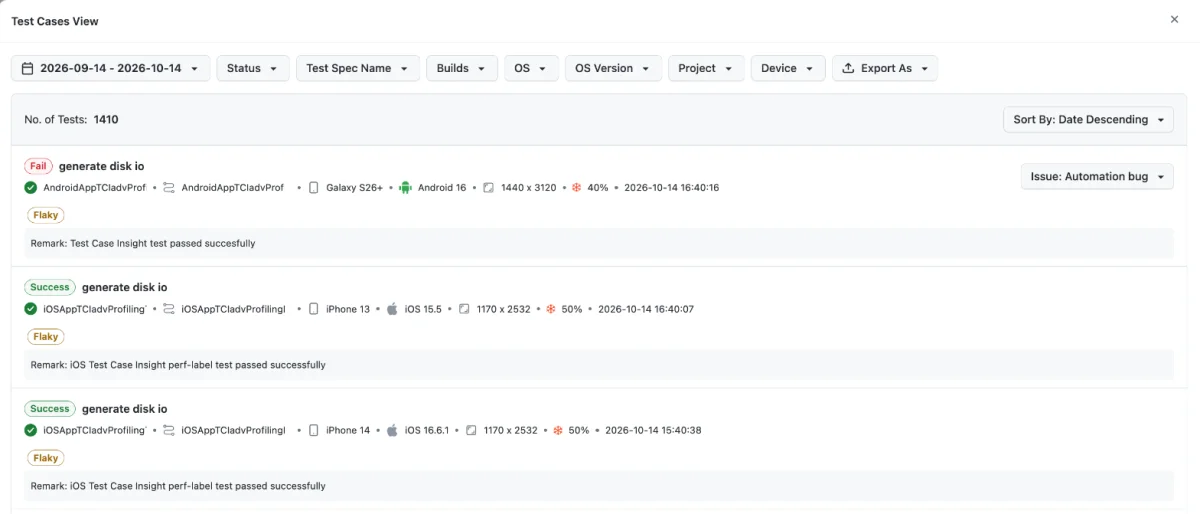Click the Android robot icon next to Android 16

[x=405, y=188]
